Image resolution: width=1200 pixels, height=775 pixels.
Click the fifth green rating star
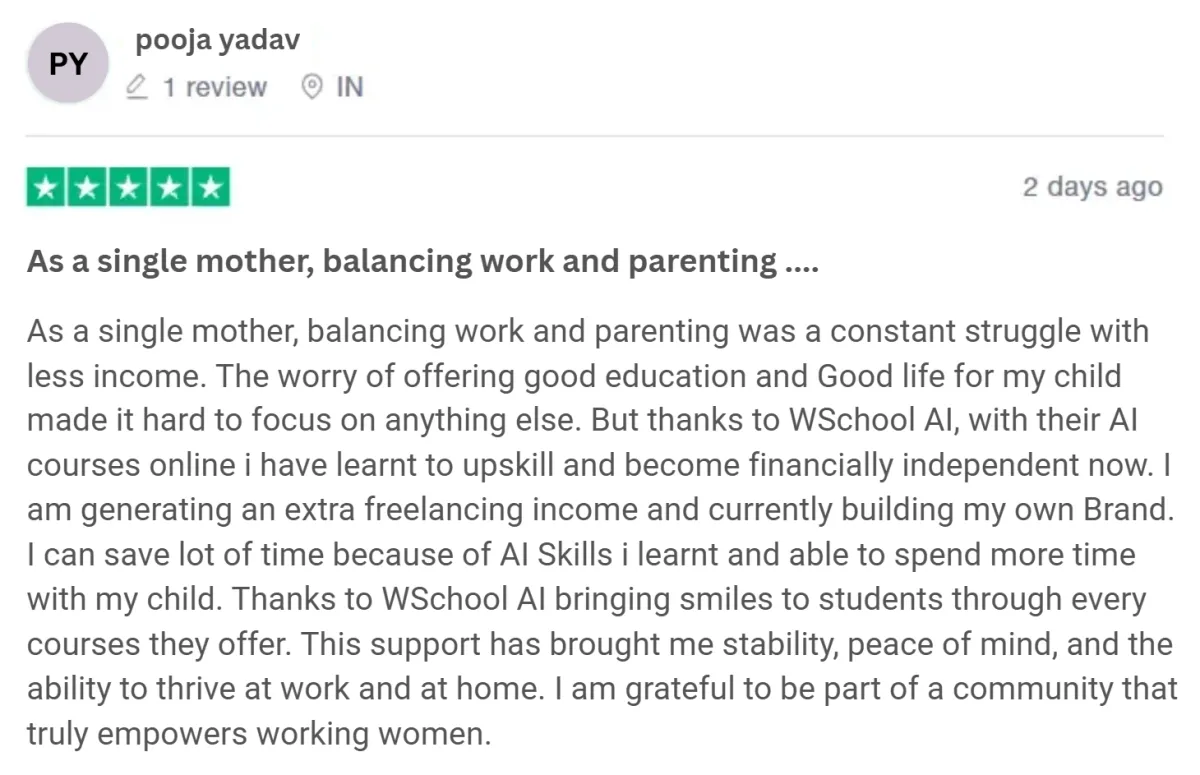click(x=210, y=188)
